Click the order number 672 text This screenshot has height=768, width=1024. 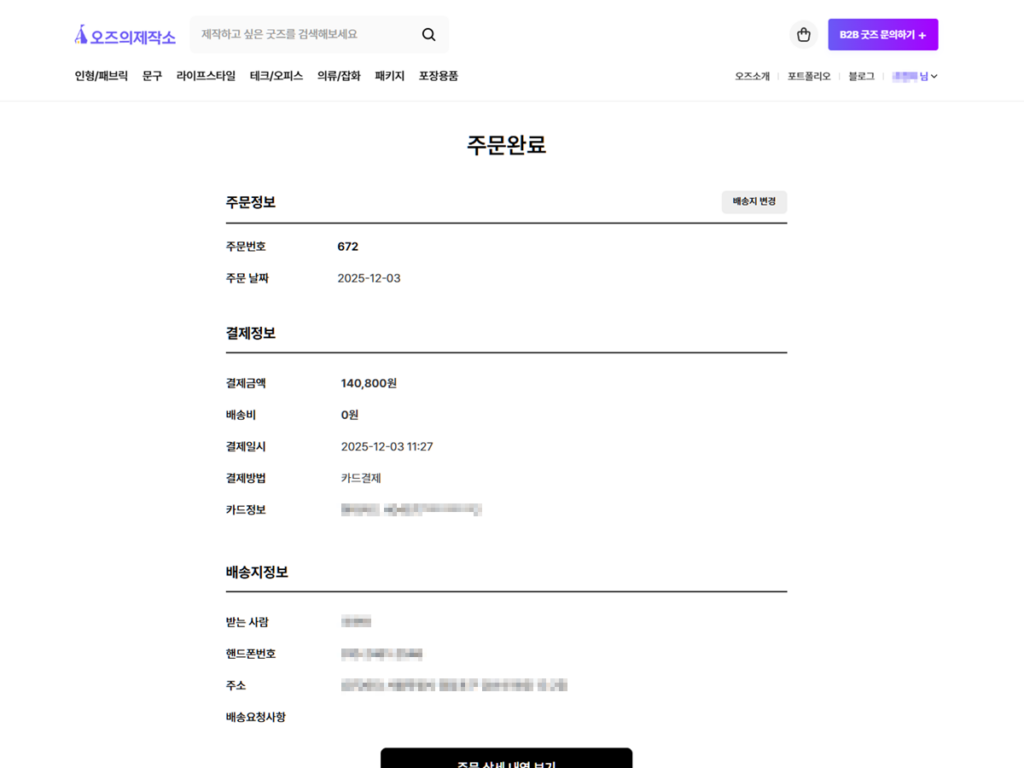(349, 246)
